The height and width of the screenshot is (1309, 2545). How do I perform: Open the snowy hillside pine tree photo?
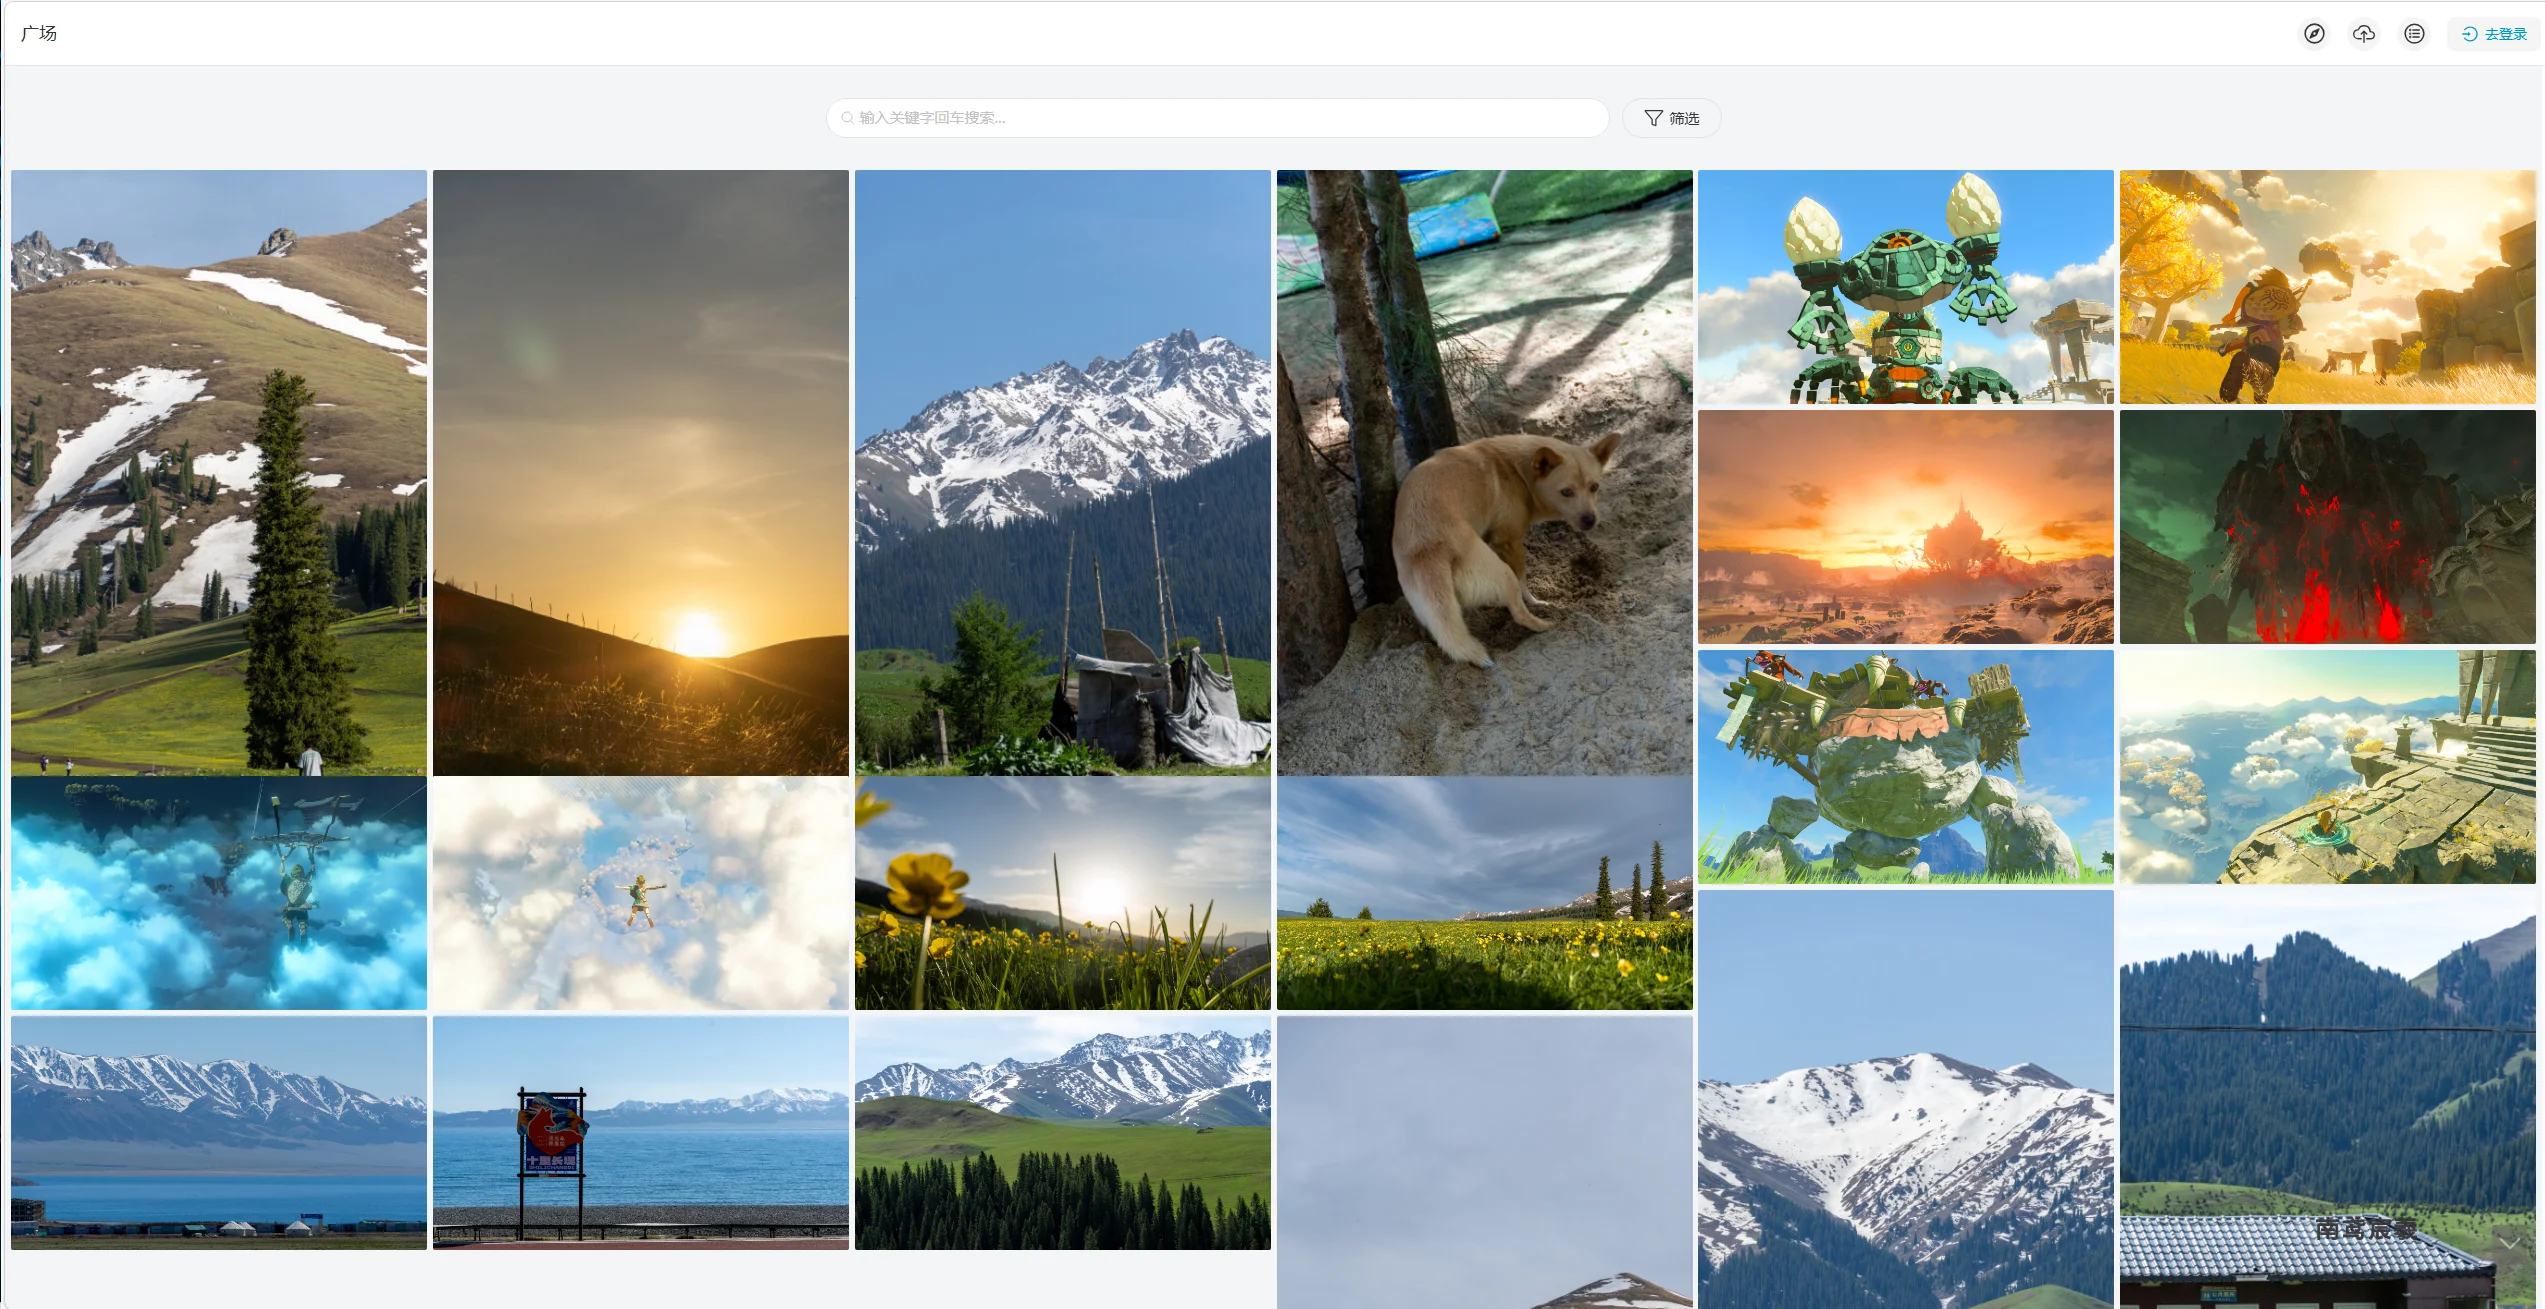(219, 472)
